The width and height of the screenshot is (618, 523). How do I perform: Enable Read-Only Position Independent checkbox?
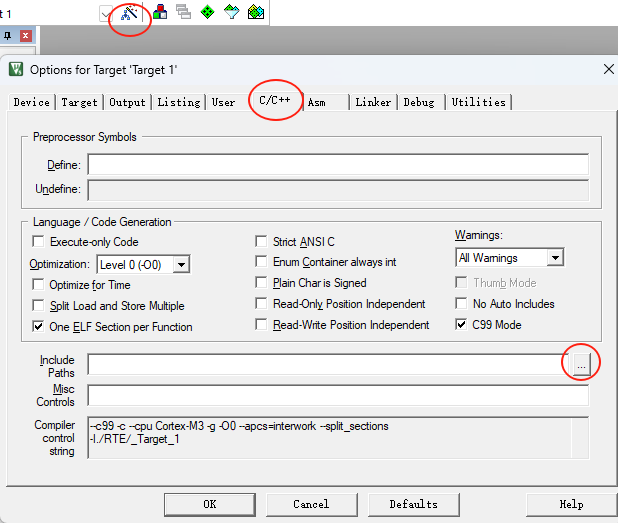tap(261, 303)
